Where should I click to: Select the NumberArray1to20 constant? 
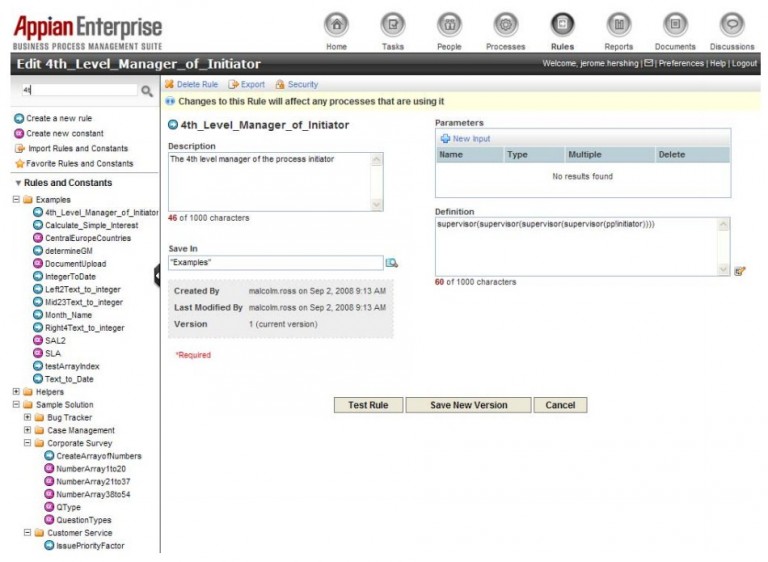tap(91, 468)
